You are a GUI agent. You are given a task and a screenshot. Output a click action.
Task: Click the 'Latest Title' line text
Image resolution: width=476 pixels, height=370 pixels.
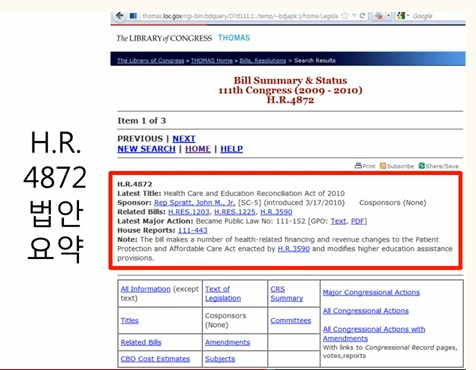[231, 193]
